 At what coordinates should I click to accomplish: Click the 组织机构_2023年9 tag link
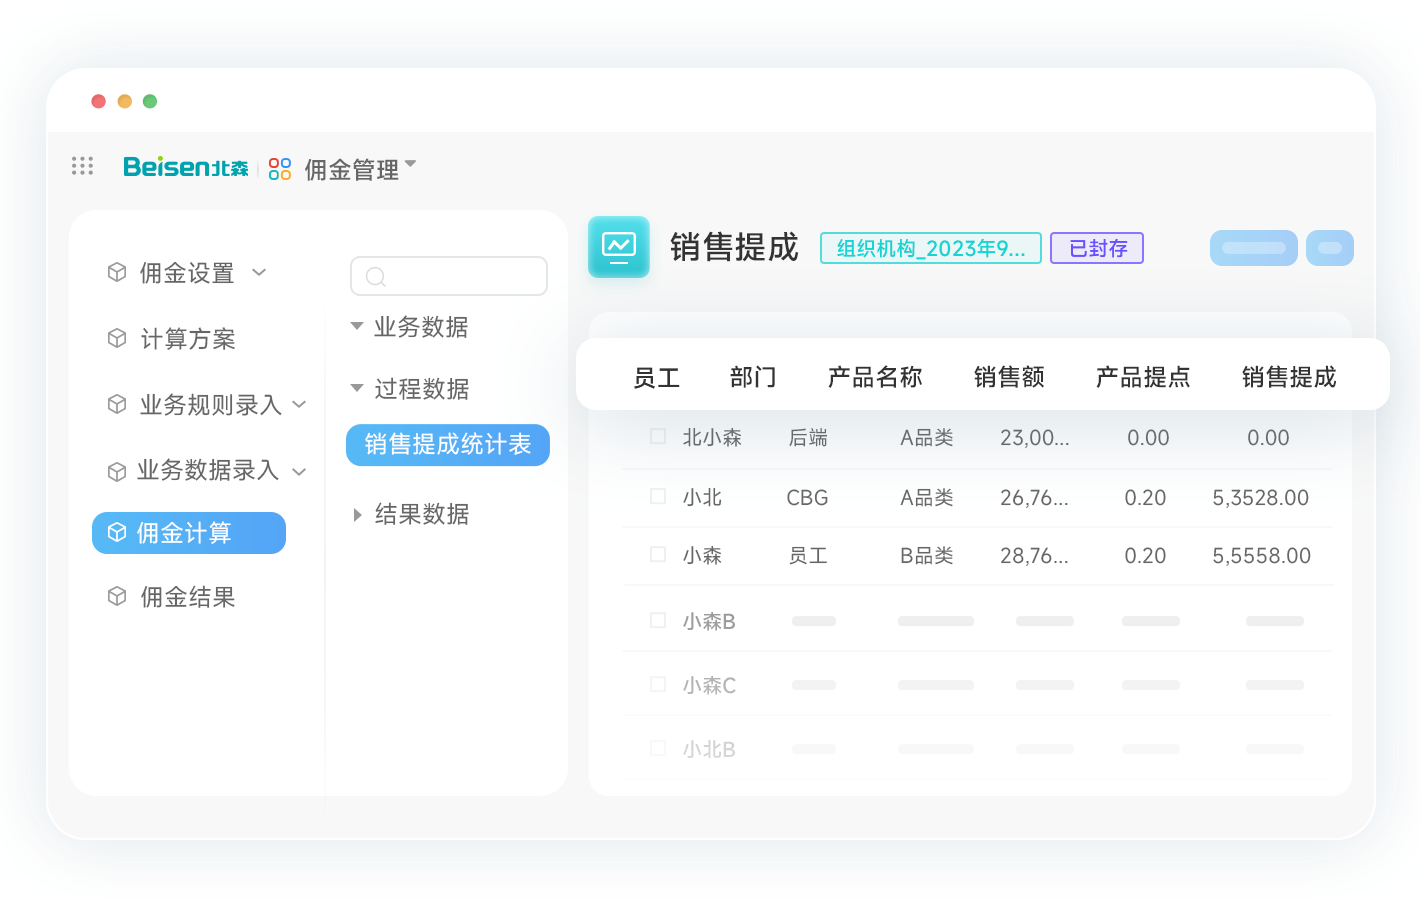[x=930, y=247]
